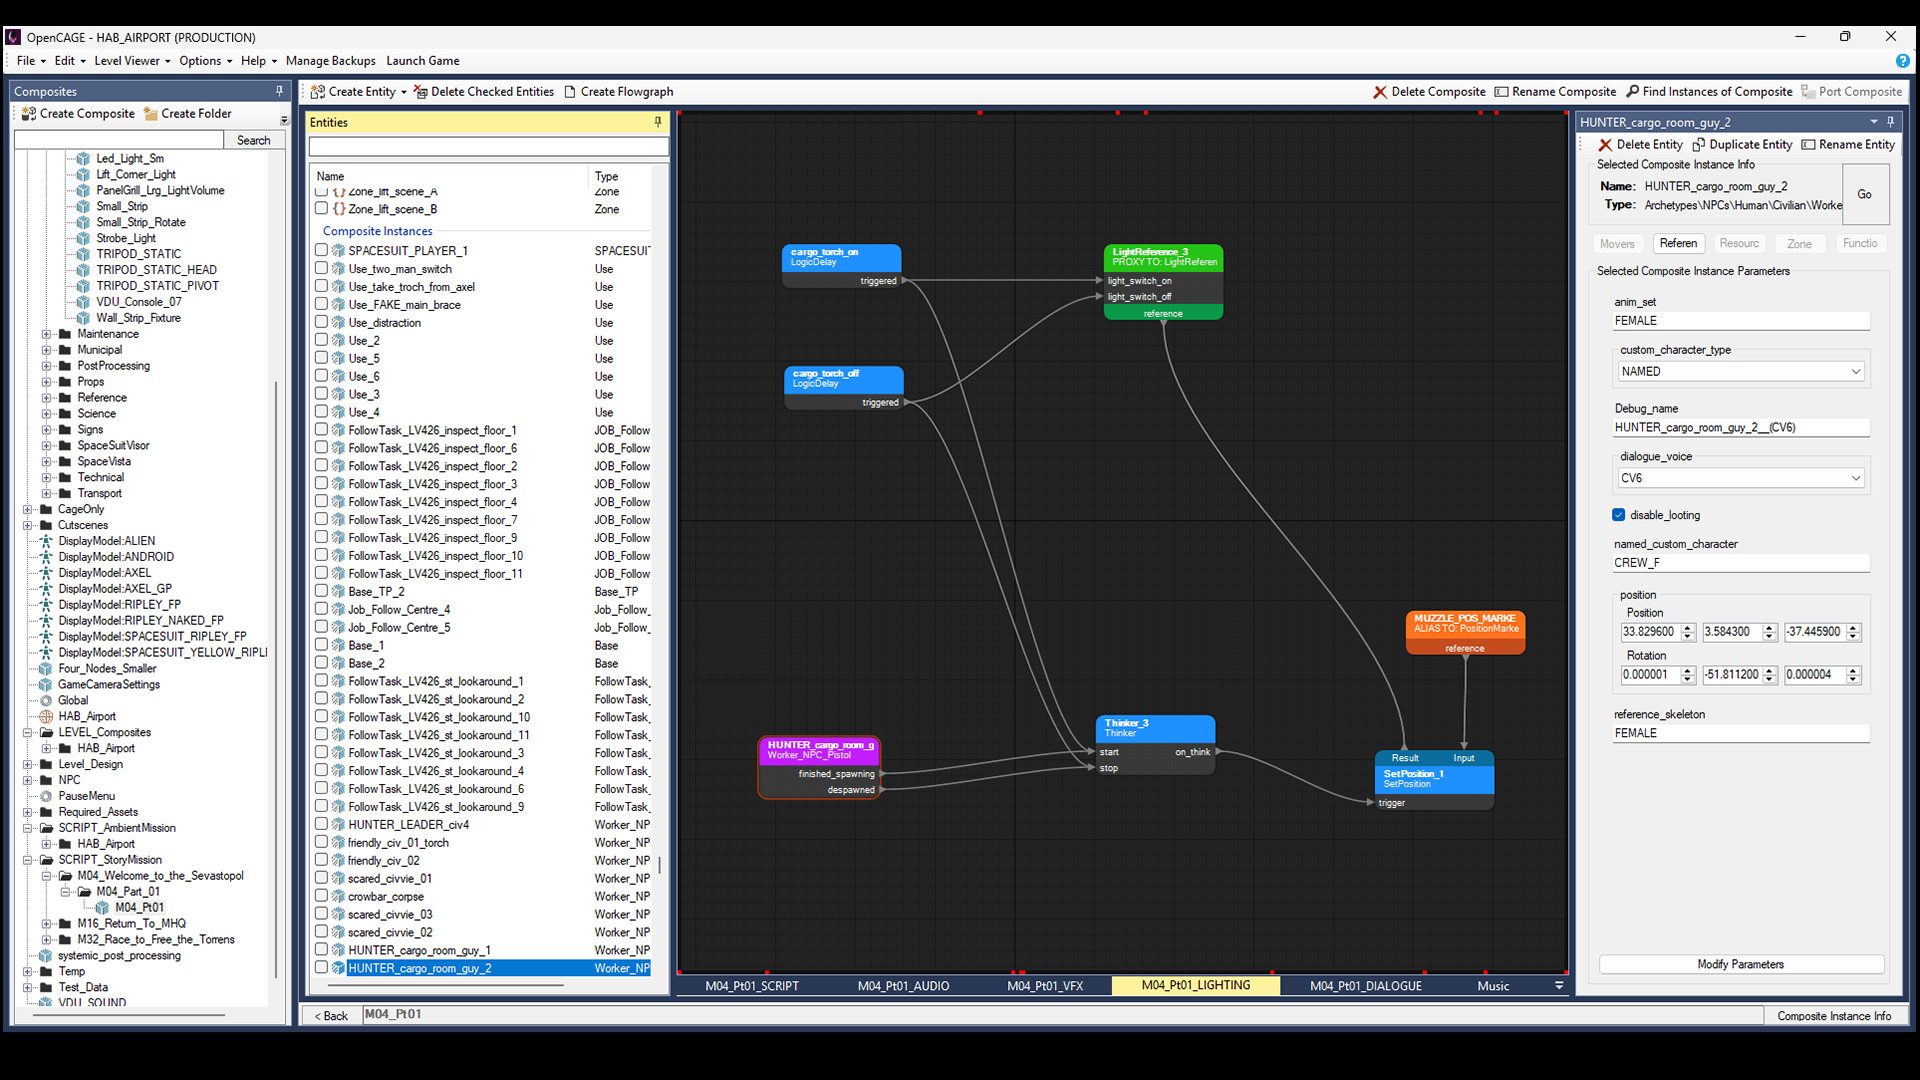Click the Delete Checked Entities icon
The height and width of the screenshot is (1080, 1920).
pyautogui.click(x=421, y=92)
